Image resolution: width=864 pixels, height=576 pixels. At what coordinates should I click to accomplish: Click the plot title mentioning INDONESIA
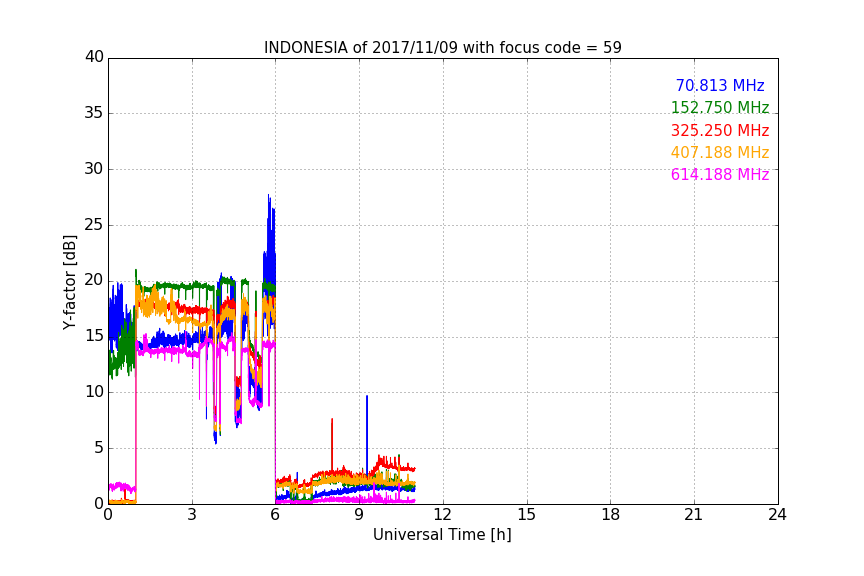[442, 47]
